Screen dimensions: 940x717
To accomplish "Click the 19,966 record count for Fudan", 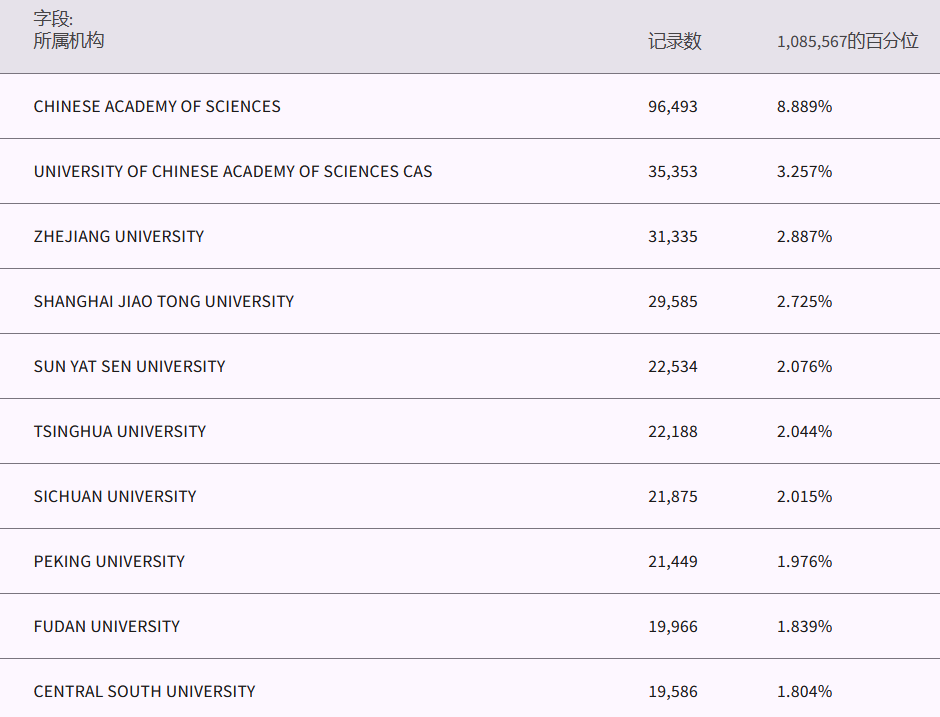I will coord(673,626).
